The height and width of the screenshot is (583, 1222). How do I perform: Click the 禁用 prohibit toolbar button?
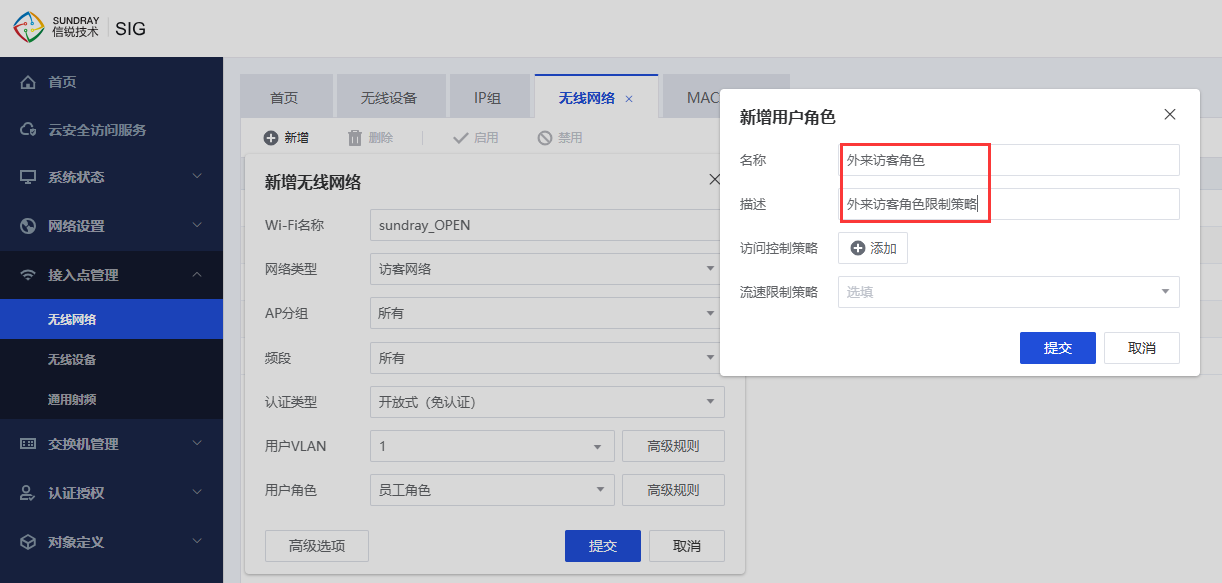[x=560, y=138]
